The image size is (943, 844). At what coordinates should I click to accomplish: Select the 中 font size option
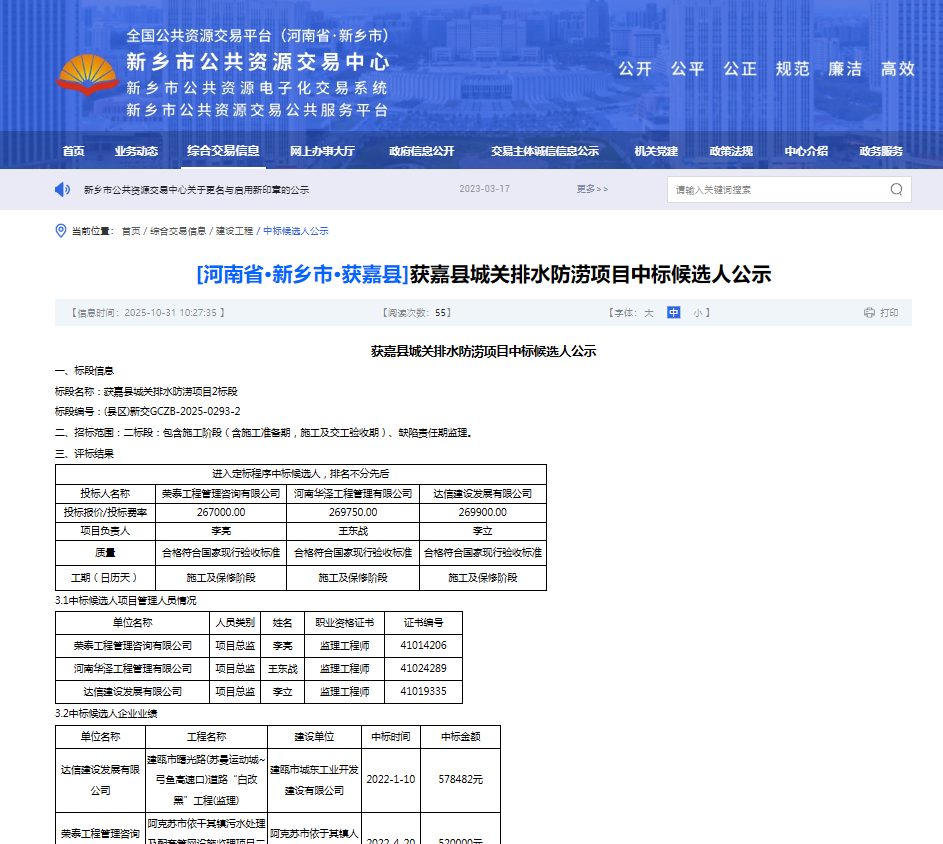tap(674, 313)
